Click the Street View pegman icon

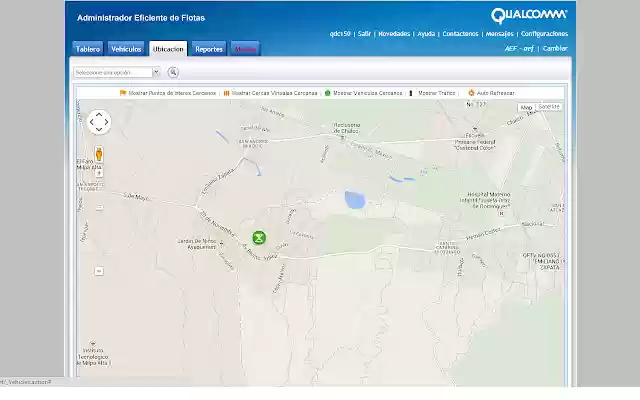click(99, 154)
